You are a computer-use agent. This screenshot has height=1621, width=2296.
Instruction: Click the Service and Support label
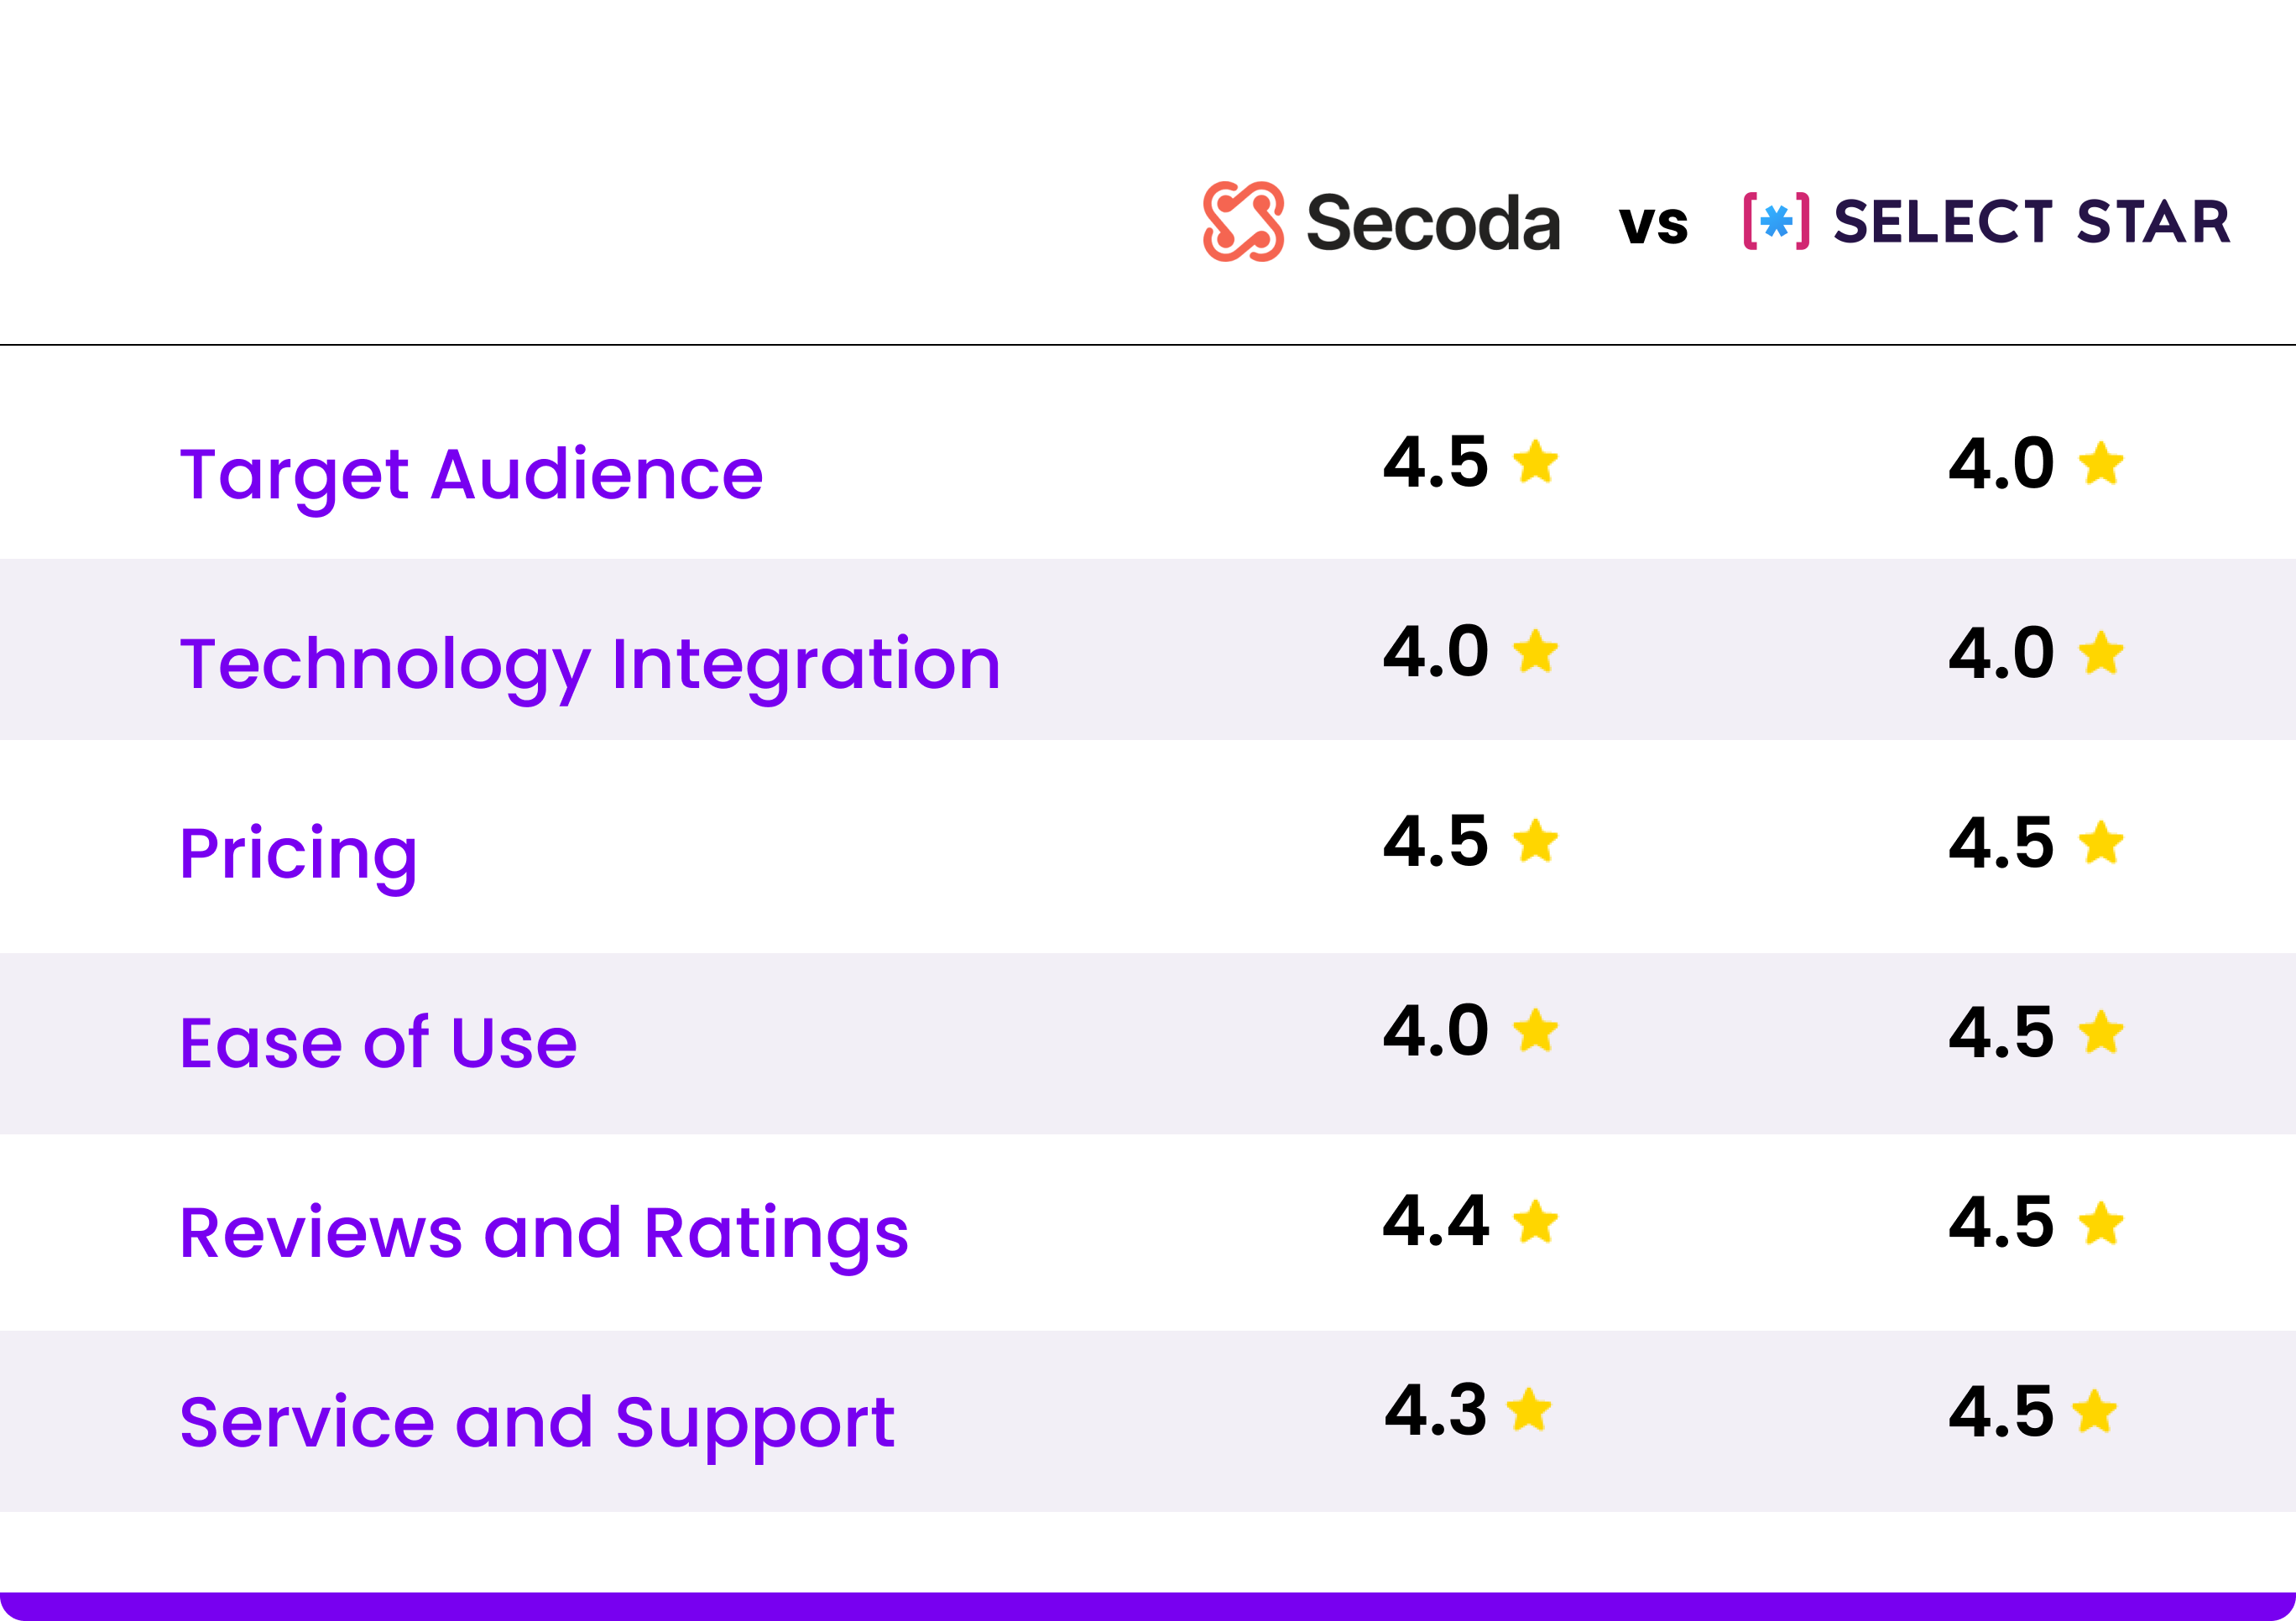point(537,1423)
